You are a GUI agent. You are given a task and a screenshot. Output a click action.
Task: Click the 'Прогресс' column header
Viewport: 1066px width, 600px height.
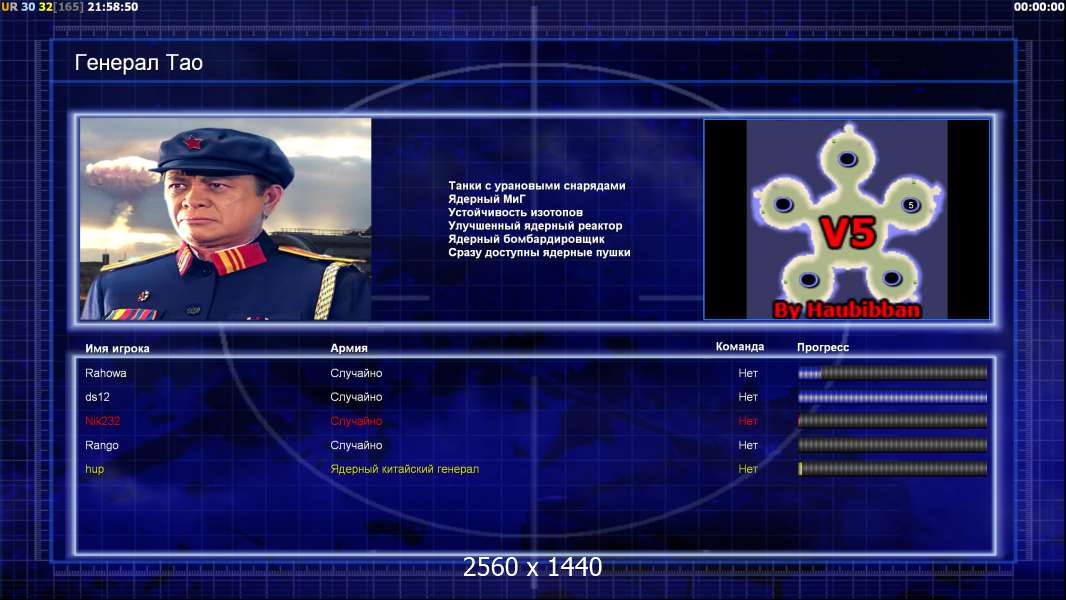823,347
